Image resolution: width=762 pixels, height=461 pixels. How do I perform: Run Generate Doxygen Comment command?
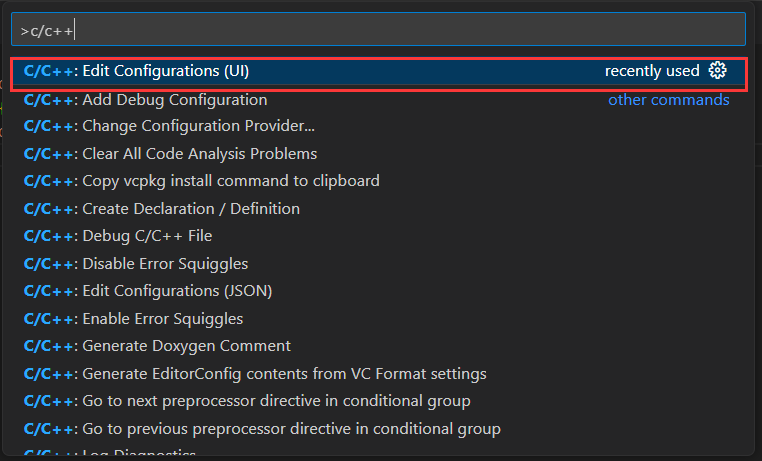coord(186,346)
